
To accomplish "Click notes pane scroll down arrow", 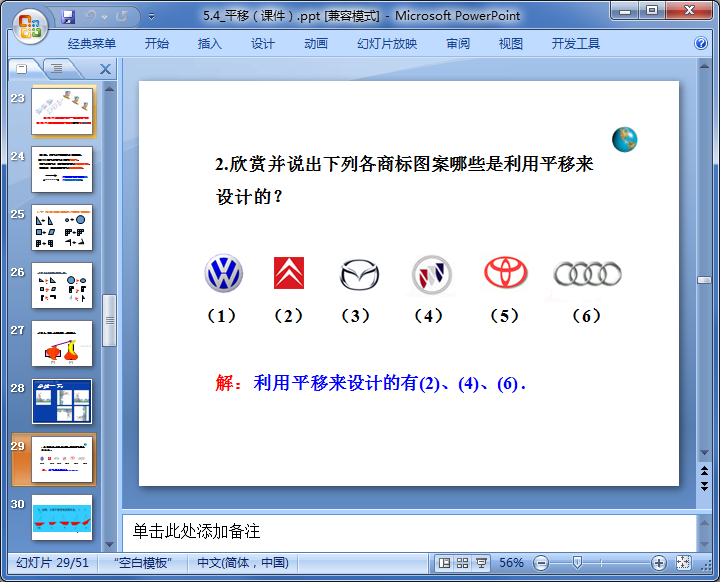I will [704, 545].
